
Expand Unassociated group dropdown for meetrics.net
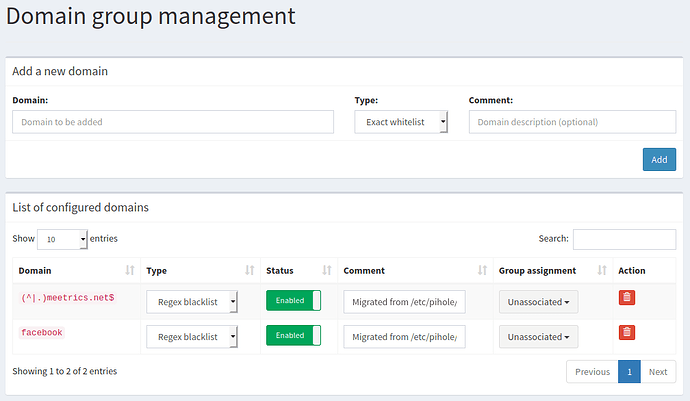click(538, 302)
